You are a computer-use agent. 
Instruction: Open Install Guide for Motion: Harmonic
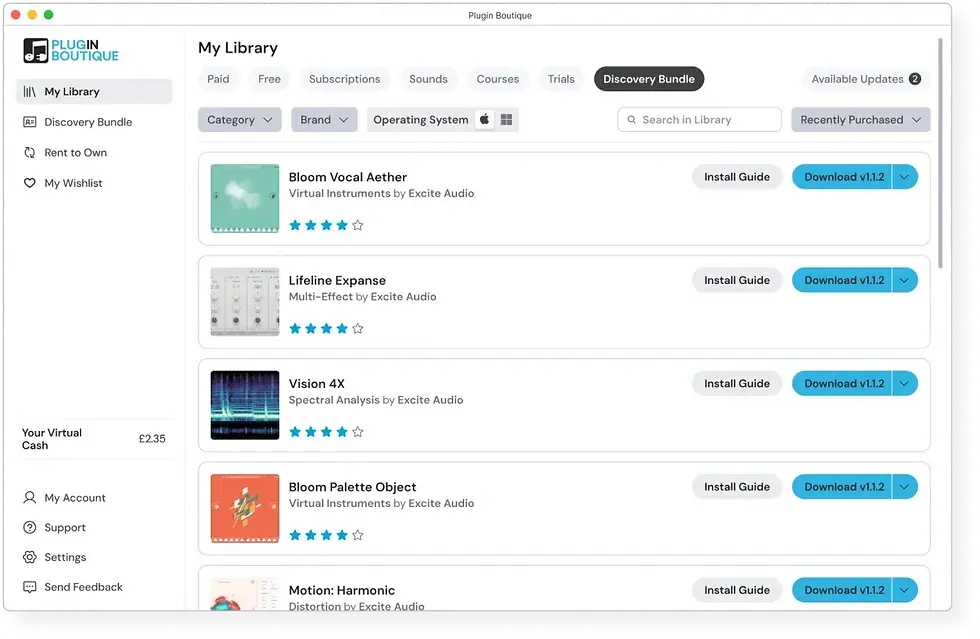click(x=737, y=590)
